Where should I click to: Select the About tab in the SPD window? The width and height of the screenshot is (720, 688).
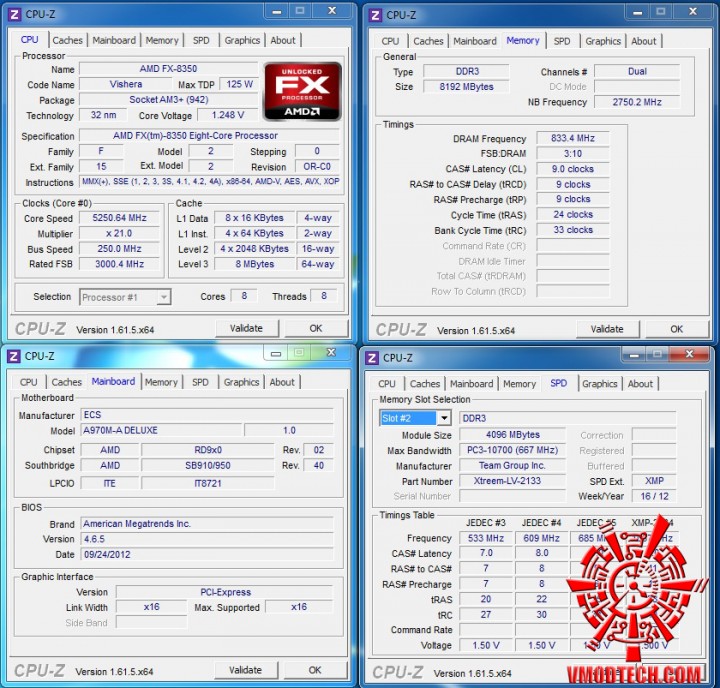640,383
